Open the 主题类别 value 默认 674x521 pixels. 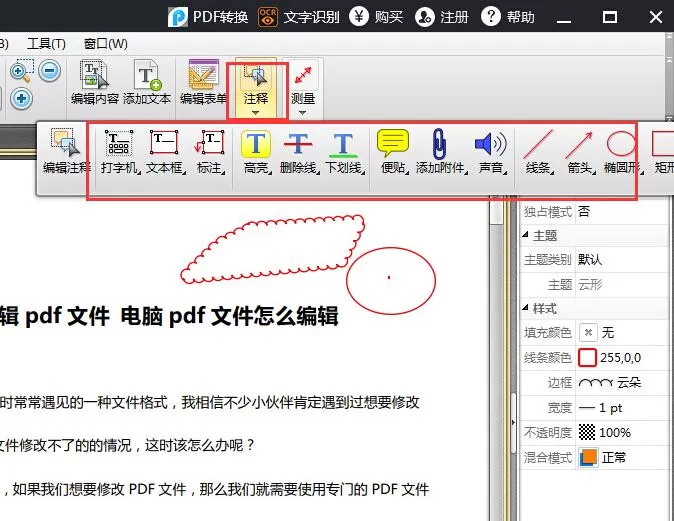tap(622, 259)
